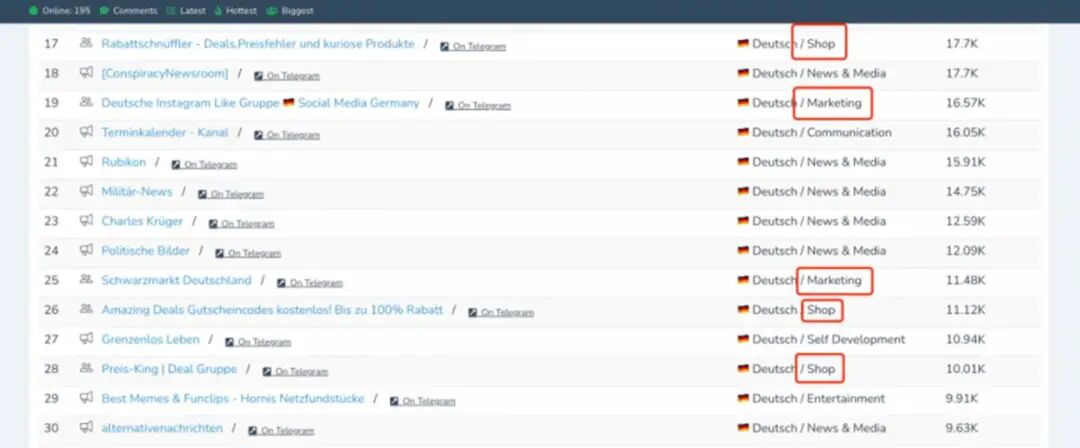The image size is (1080, 448).
Task: Click On Telegram link for [ConspiracyNewsroom]
Action: [x=287, y=76]
